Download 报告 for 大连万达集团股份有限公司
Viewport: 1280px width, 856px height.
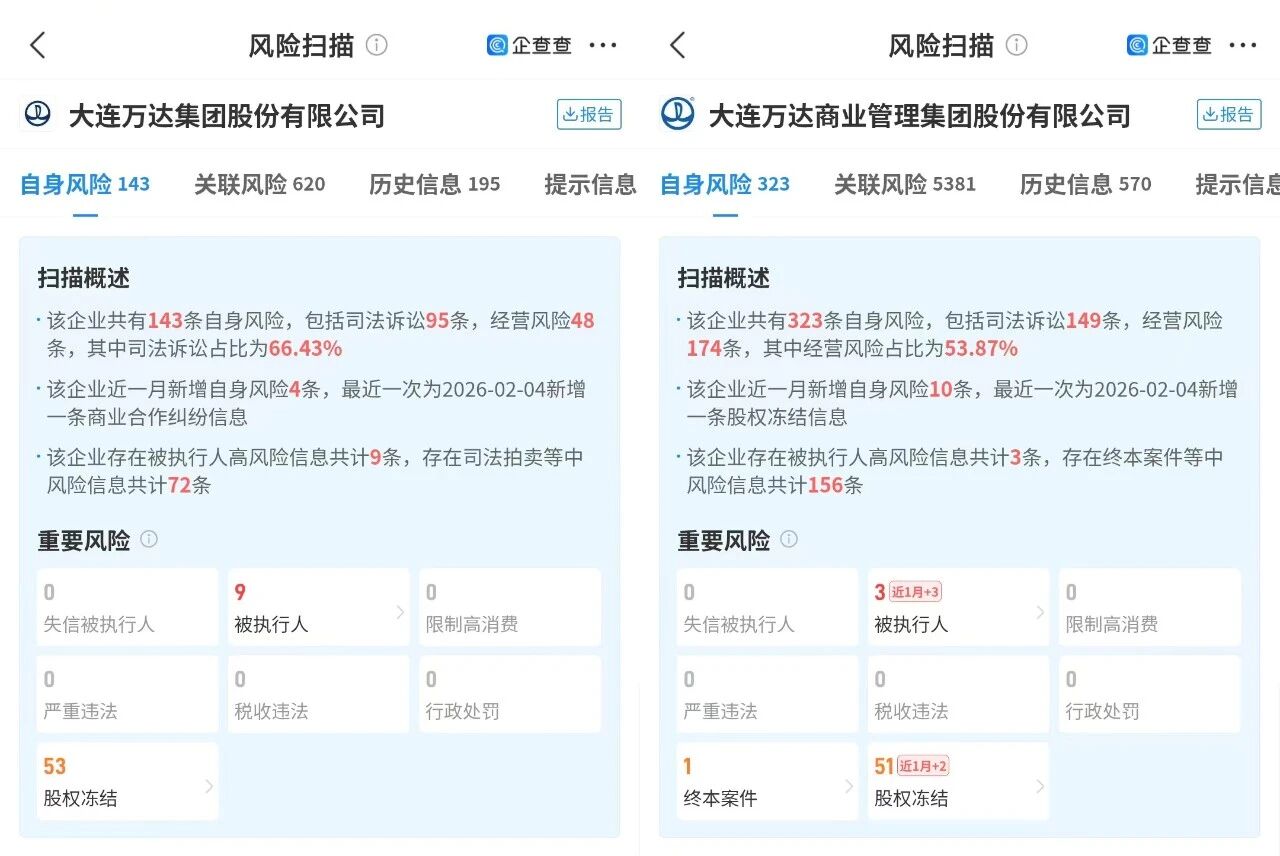[x=589, y=115]
